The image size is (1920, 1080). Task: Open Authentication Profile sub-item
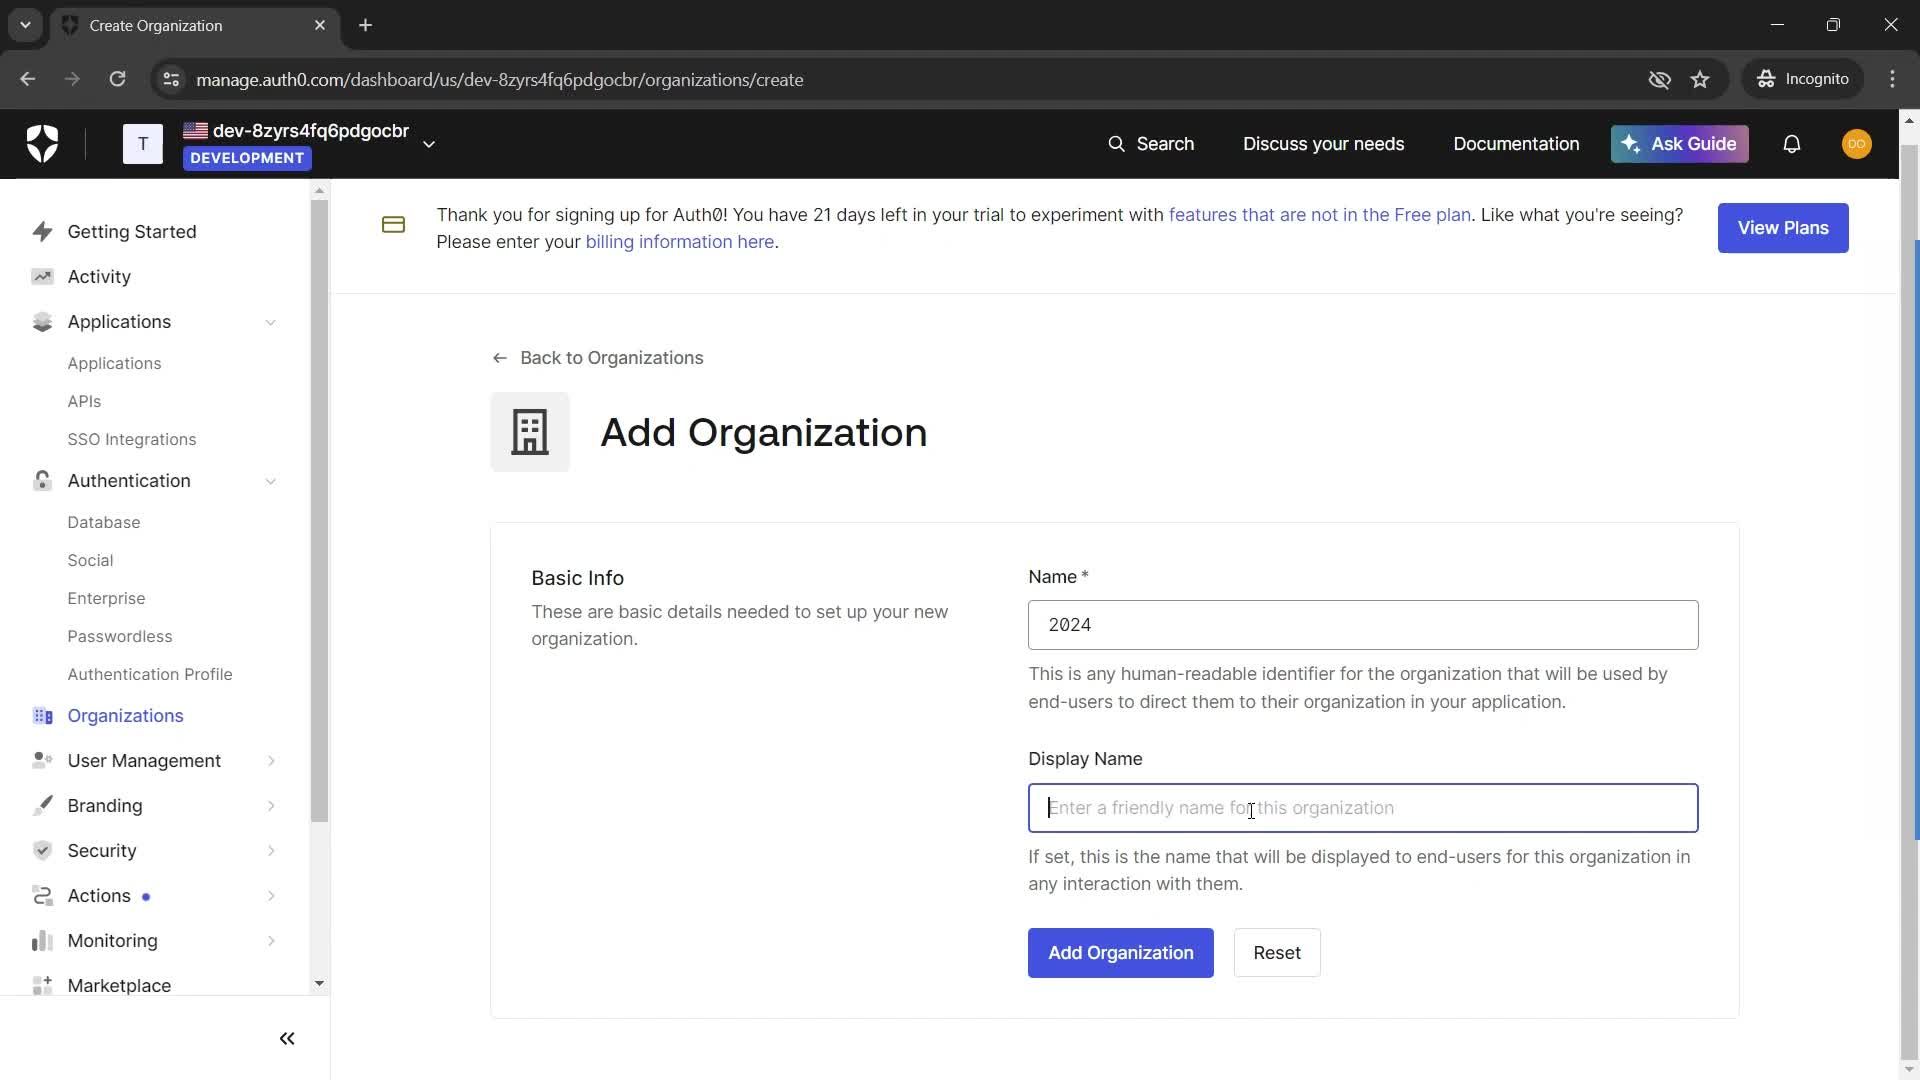click(150, 675)
